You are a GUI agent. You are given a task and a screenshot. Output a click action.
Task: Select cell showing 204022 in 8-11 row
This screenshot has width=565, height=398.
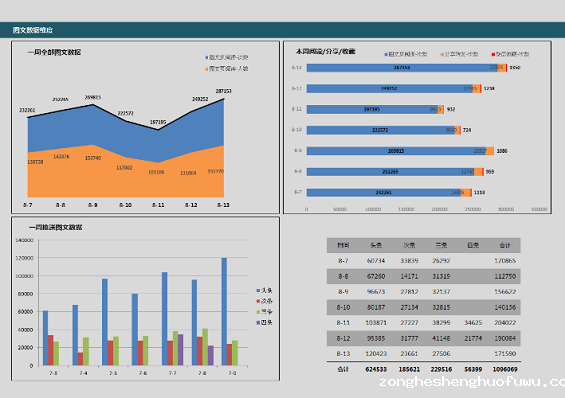[505, 323]
